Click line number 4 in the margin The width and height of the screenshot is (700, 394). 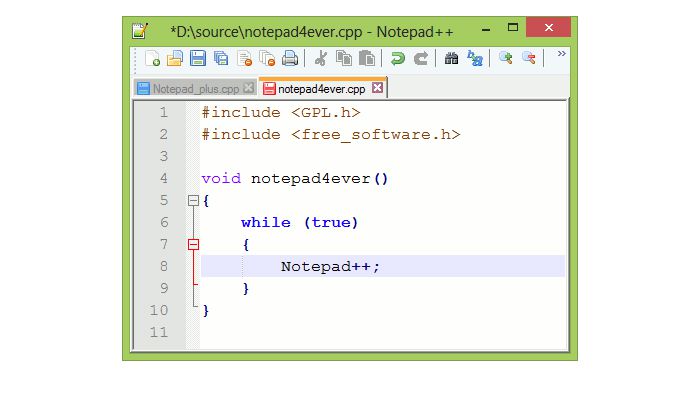click(164, 178)
